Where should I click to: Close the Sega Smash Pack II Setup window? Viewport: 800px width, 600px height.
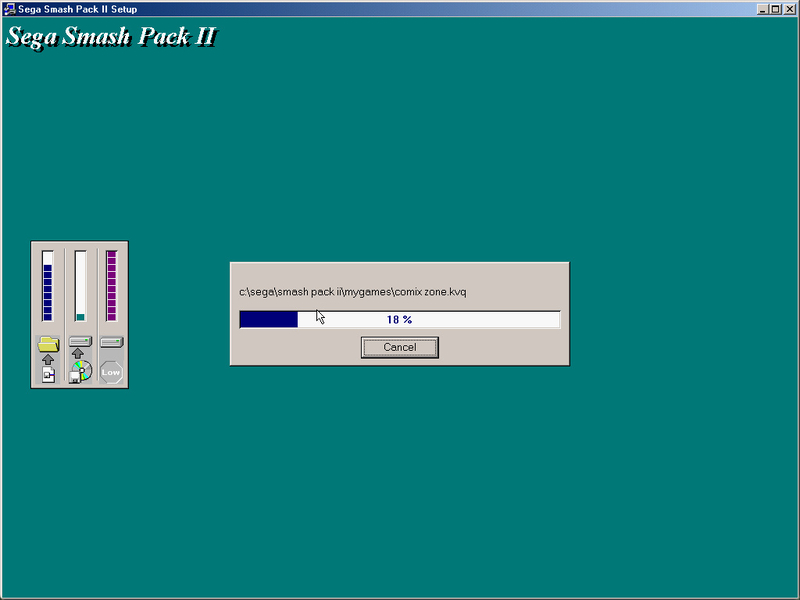789,9
